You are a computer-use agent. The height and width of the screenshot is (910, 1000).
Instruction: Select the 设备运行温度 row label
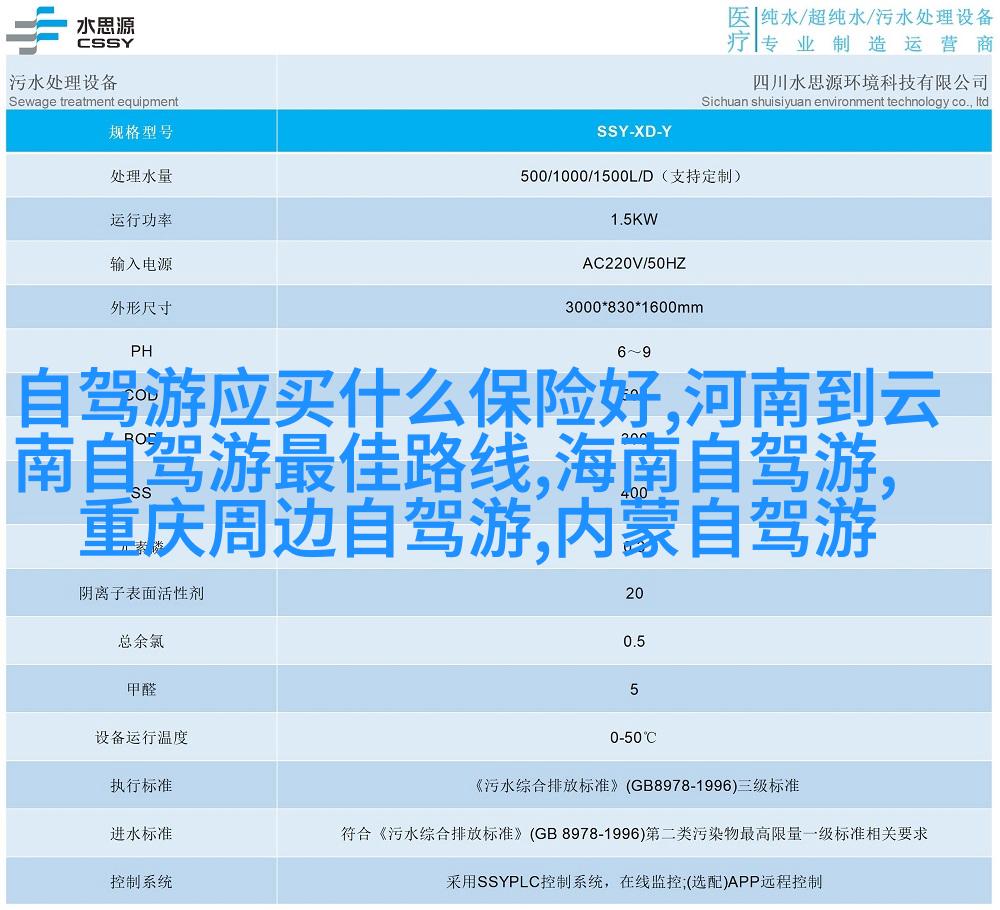pyautogui.click(x=141, y=738)
